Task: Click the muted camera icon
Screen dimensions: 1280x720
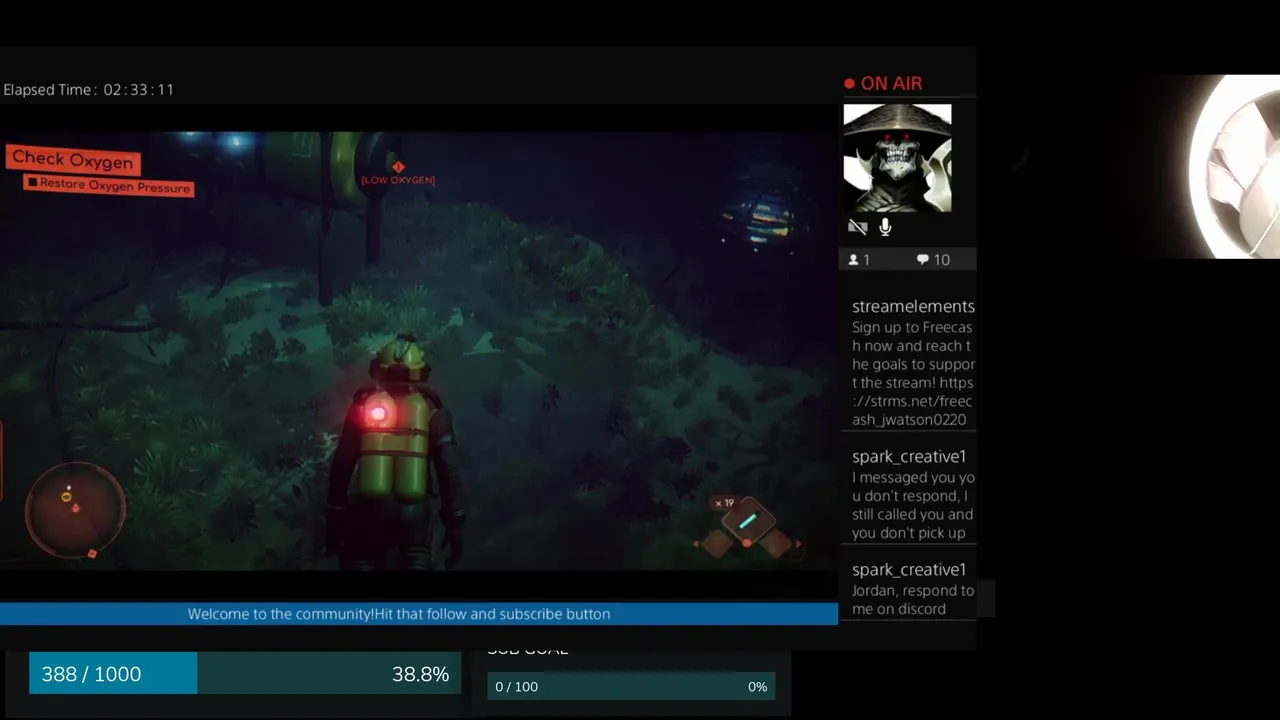Action: [857, 227]
